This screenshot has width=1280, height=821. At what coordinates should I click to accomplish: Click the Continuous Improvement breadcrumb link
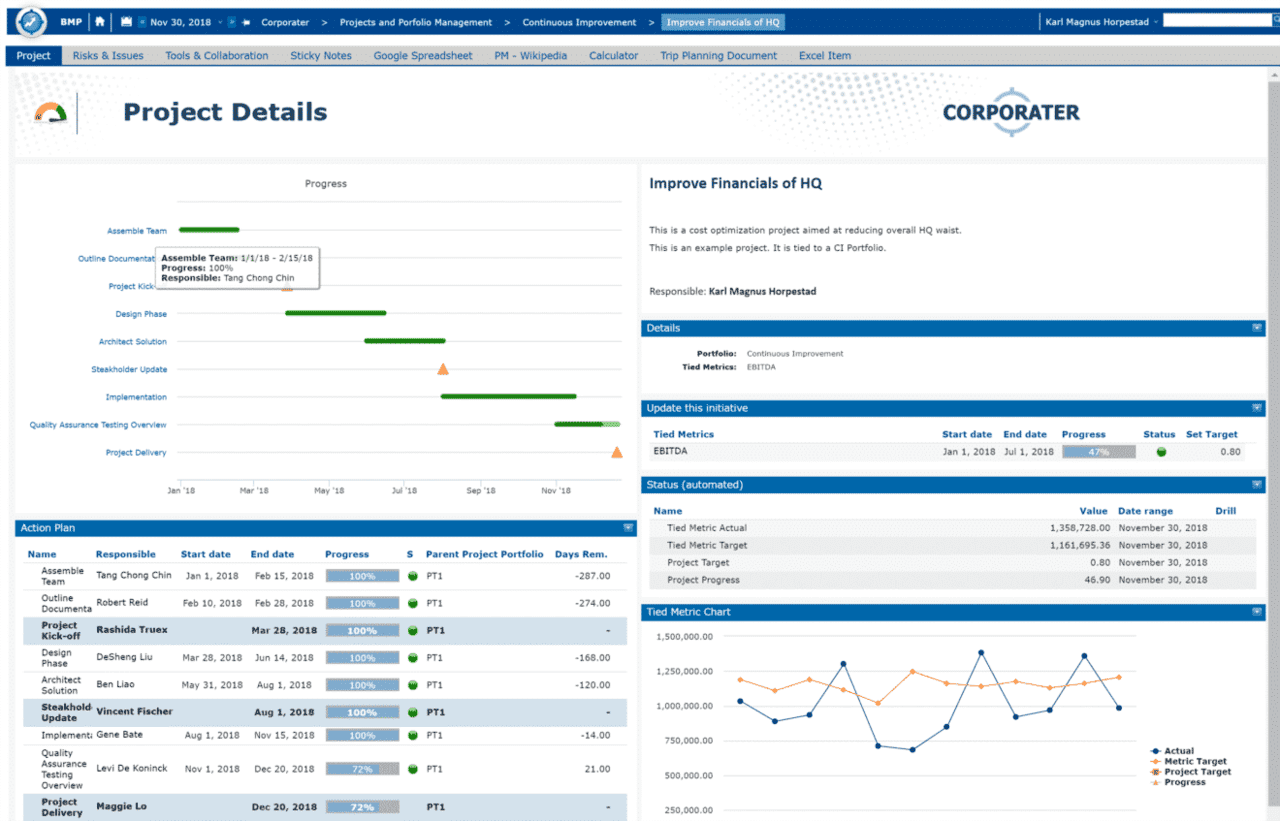(579, 22)
